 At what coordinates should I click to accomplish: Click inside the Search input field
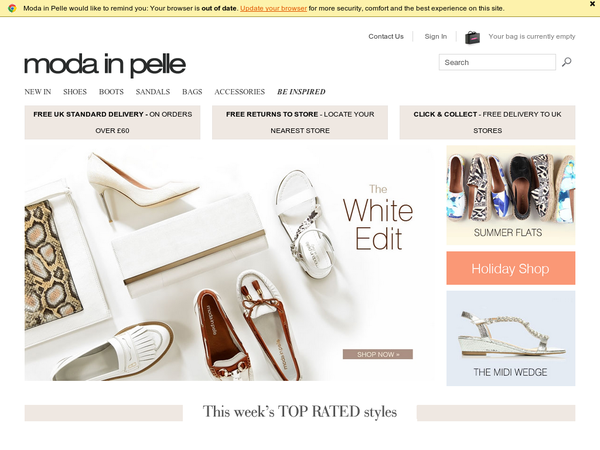497,62
